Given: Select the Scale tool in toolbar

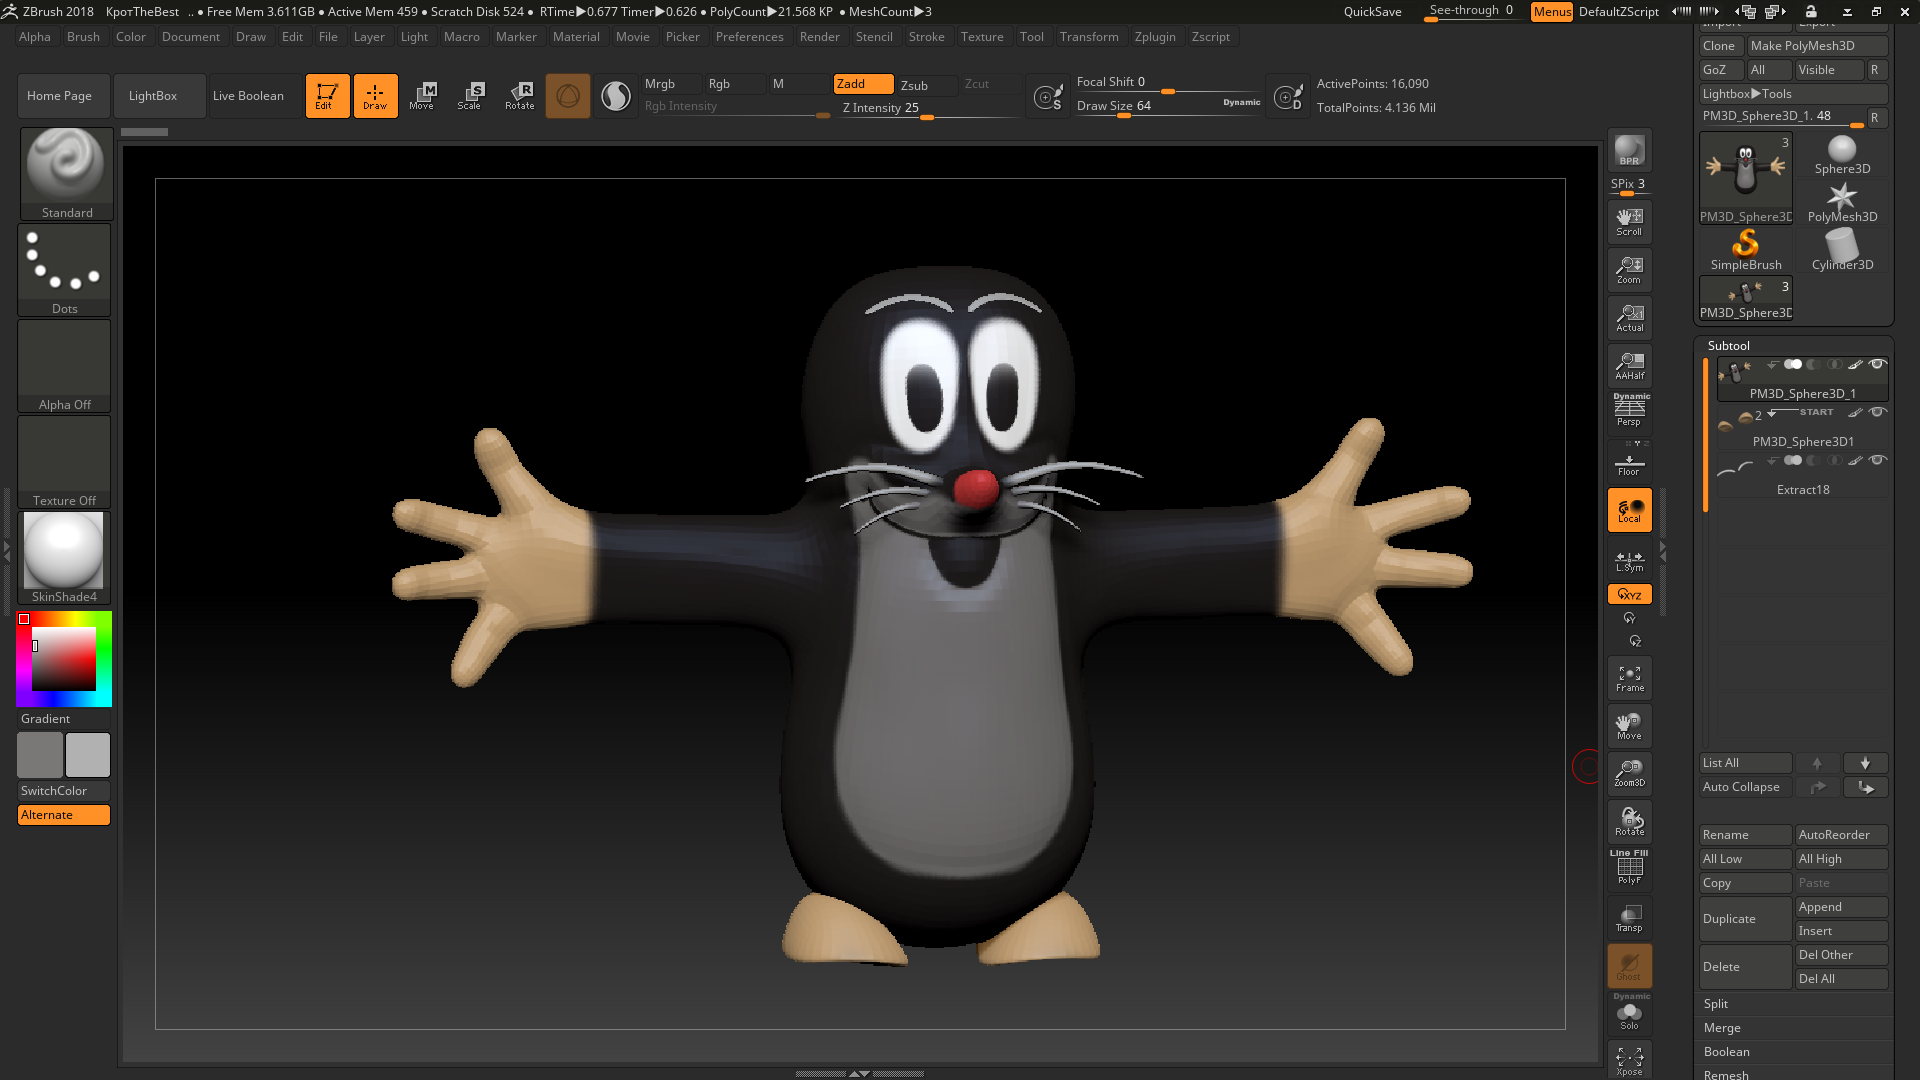Looking at the screenshot, I should tap(471, 95).
